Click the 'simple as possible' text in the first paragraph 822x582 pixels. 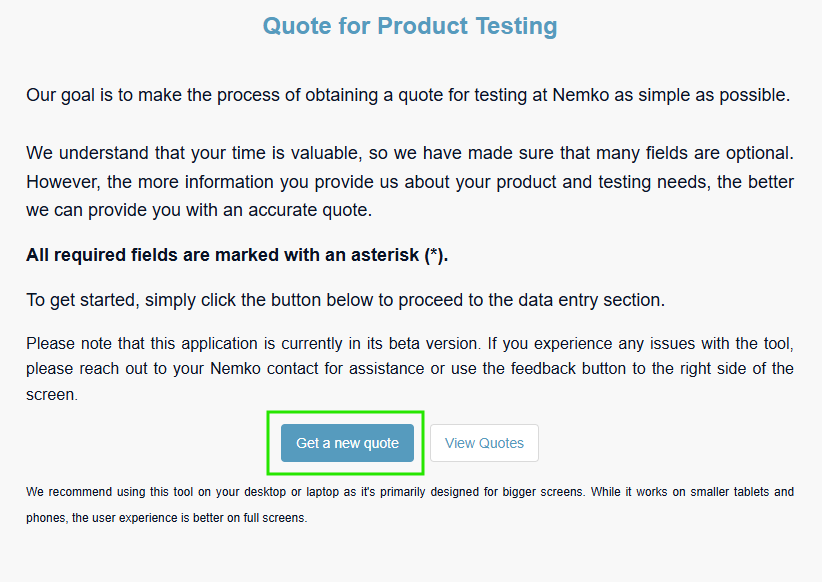(x=719, y=96)
